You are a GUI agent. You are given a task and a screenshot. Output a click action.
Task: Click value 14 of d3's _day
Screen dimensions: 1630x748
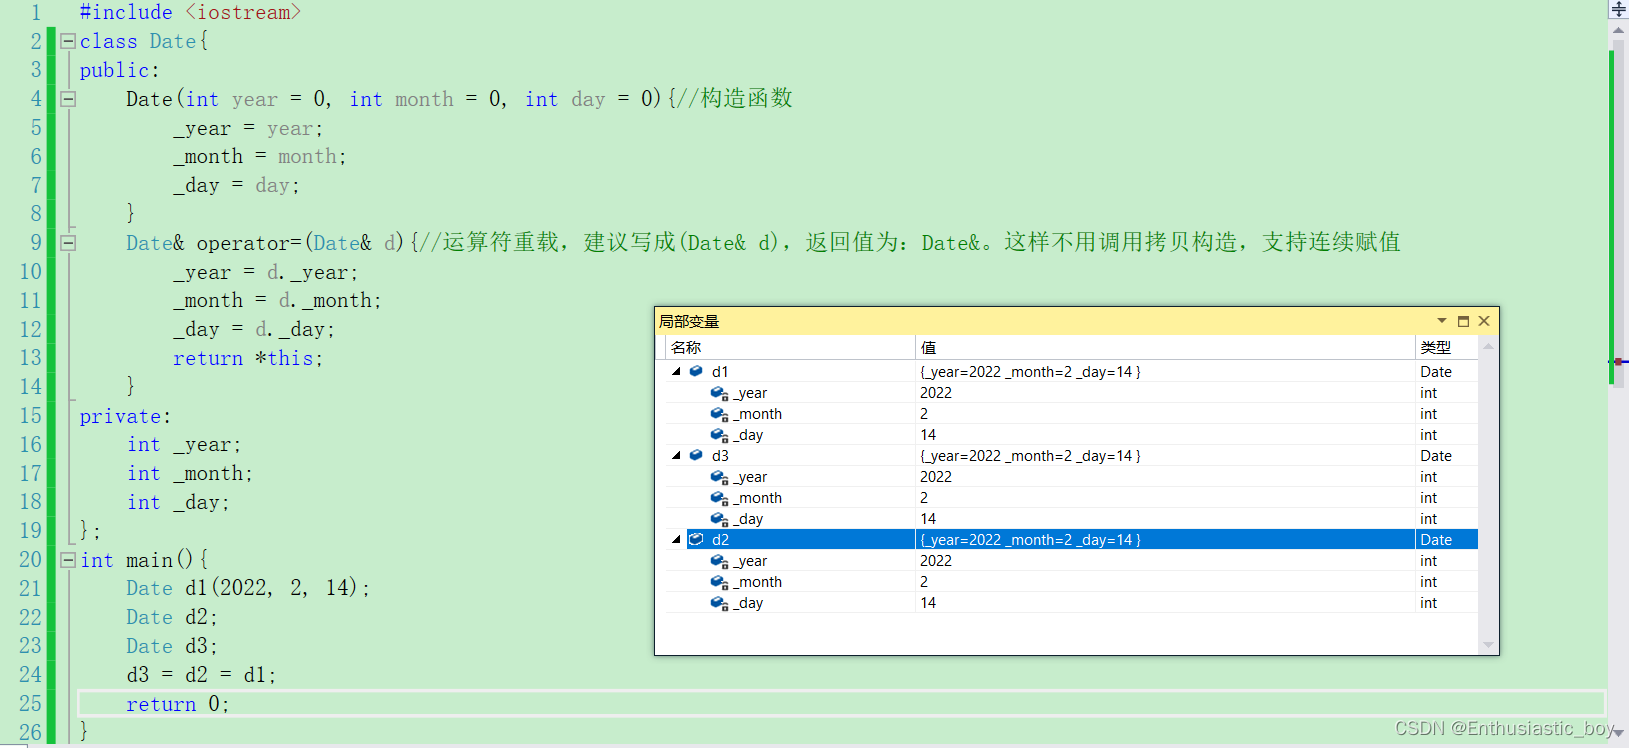(928, 519)
